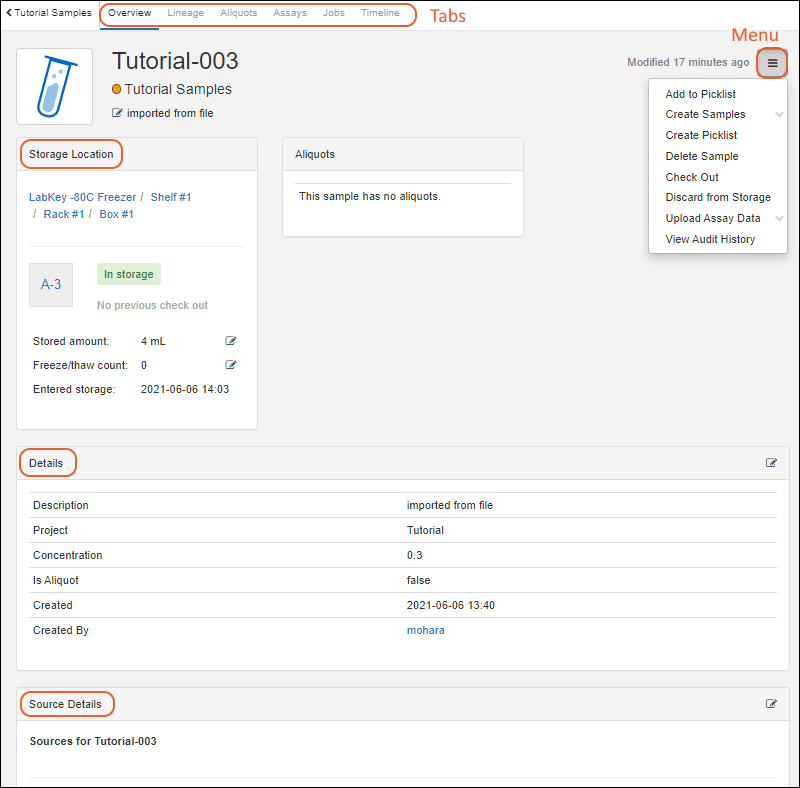Viewport: 800px width, 788px height.
Task: Expand the Create Samples submenu
Action: click(x=779, y=115)
